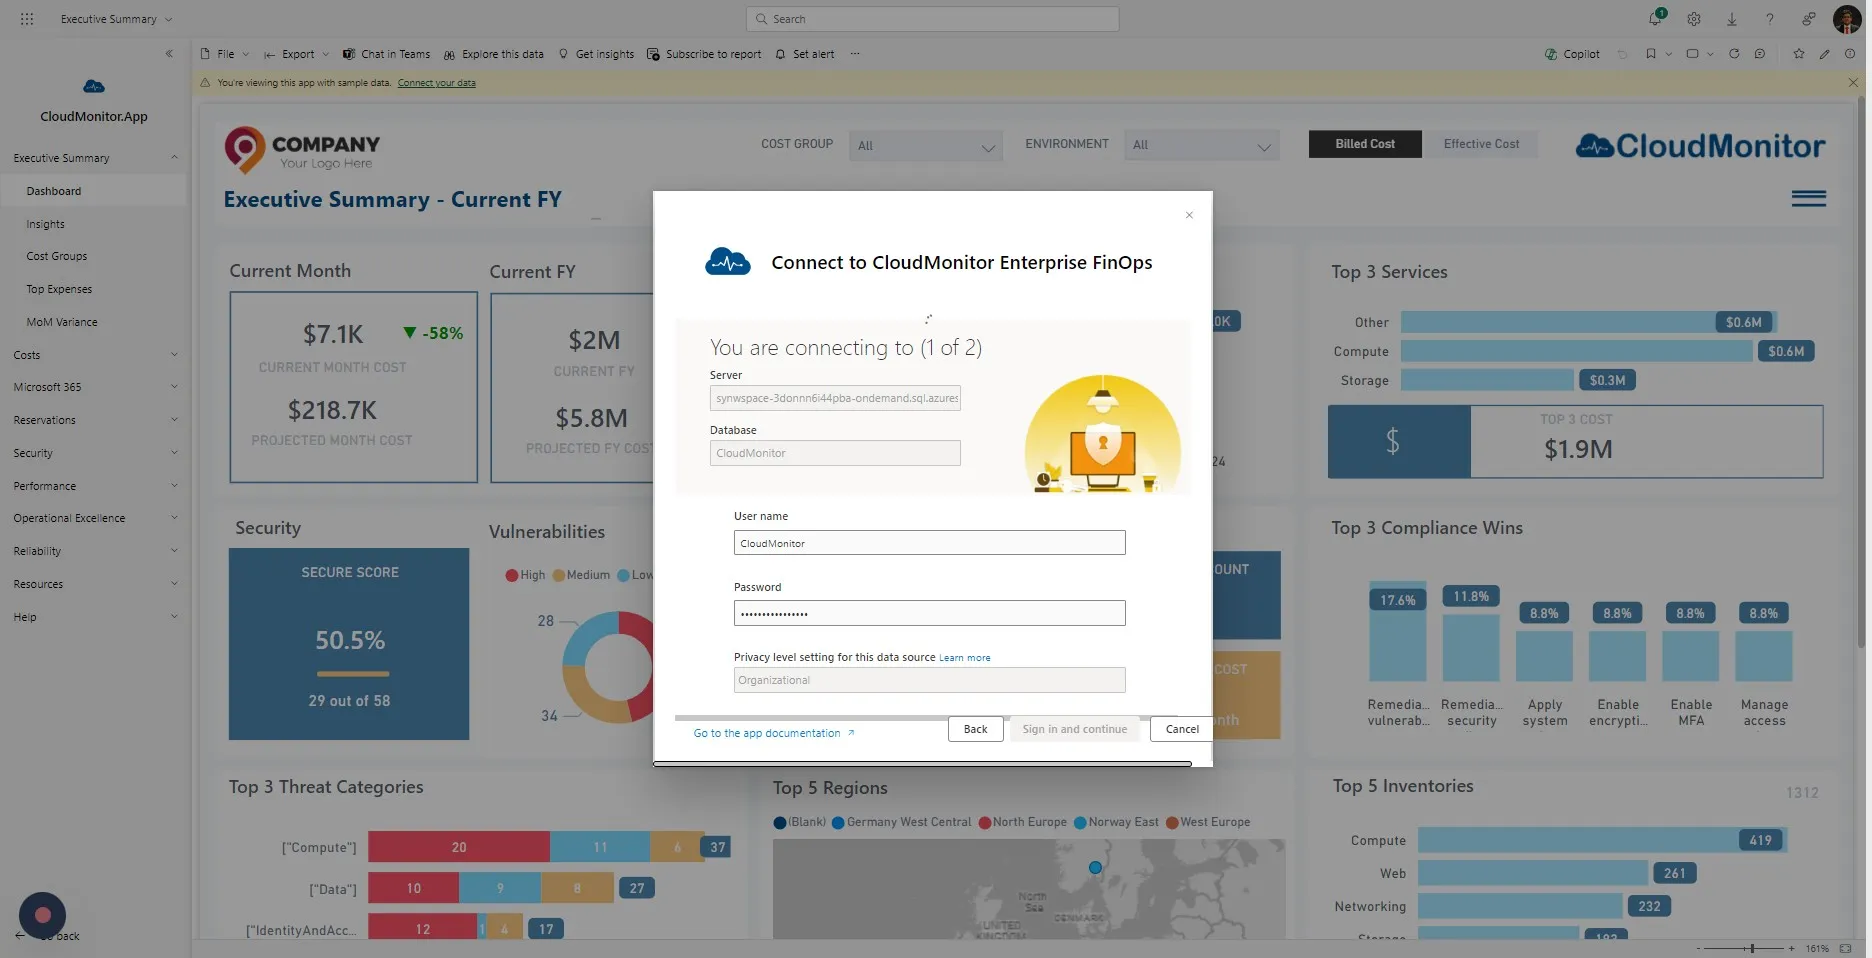Open the Cost Group dropdown
The image size is (1872, 958).
click(925, 146)
